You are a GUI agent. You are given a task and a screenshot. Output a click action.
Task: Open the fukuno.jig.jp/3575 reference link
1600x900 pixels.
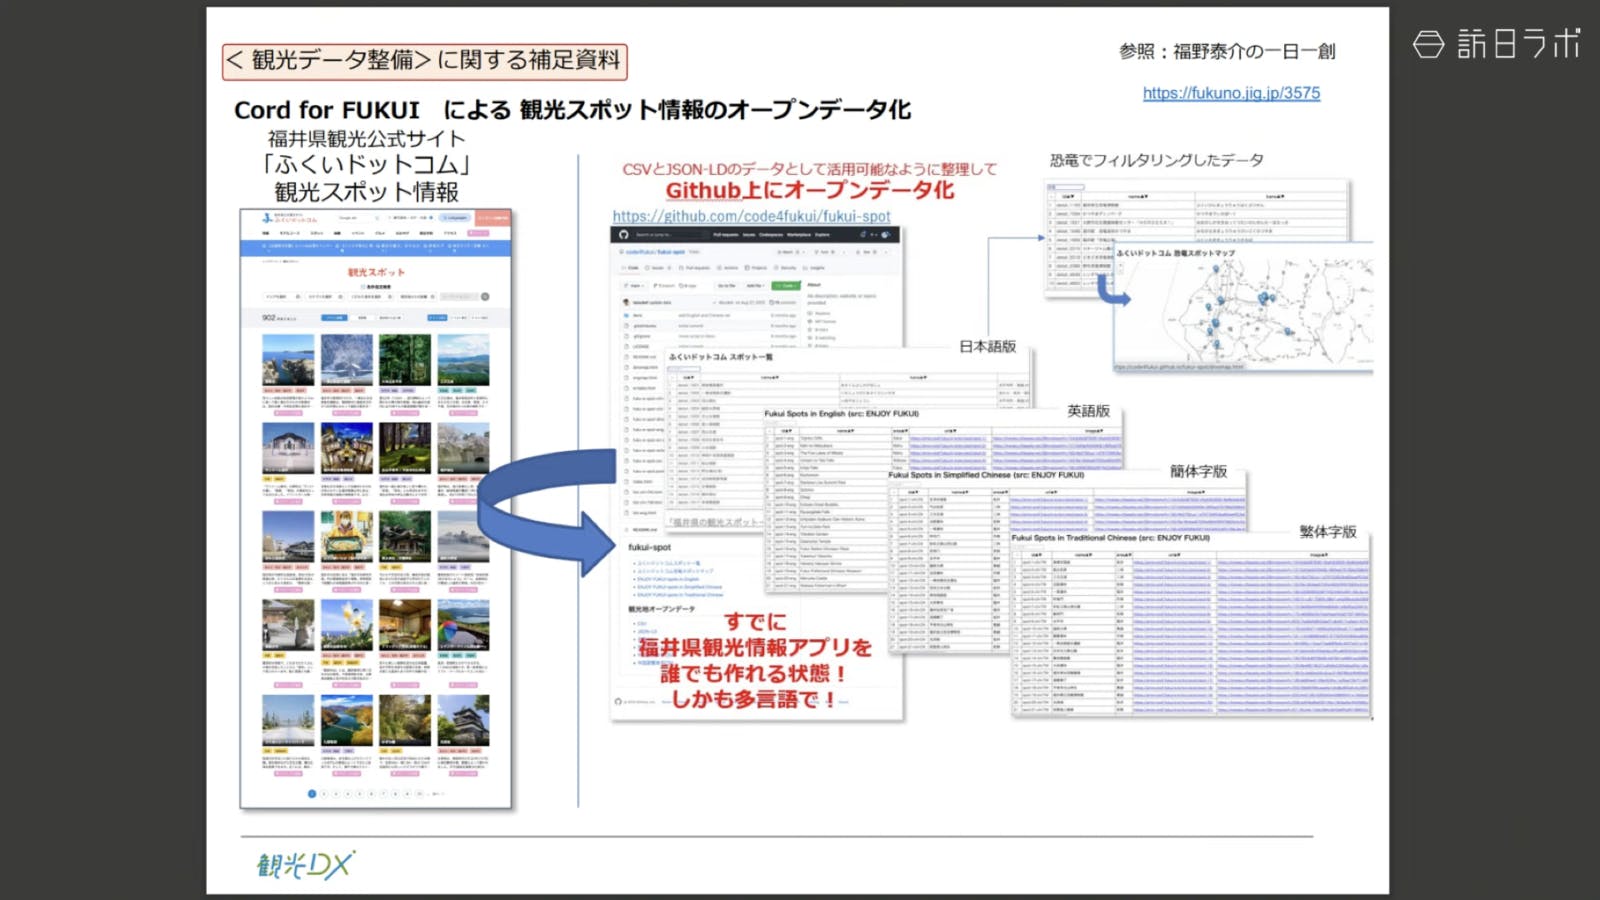pyautogui.click(x=1231, y=93)
